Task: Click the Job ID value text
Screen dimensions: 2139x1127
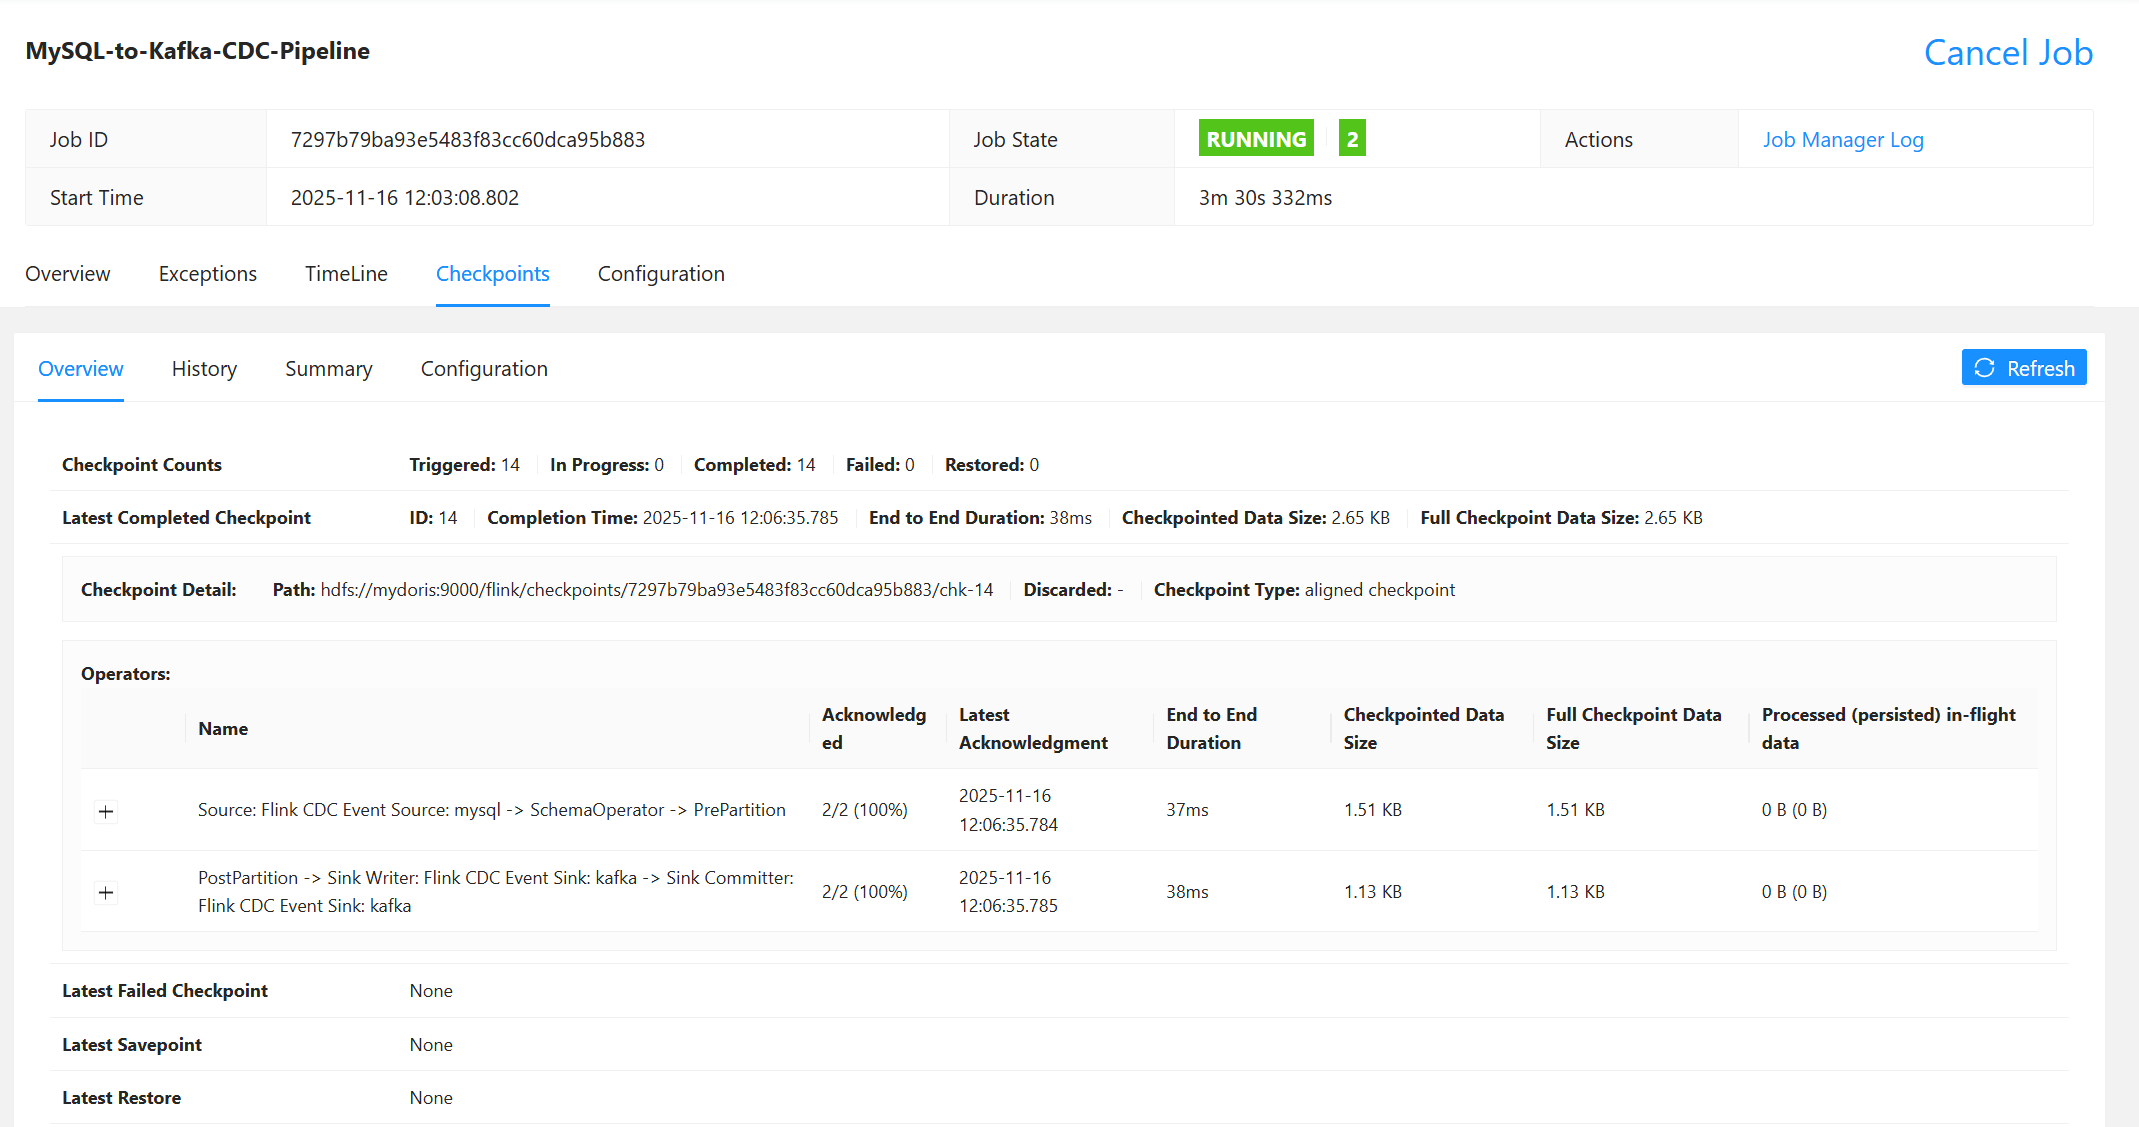Action: pyautogui.click(x=467, y=140)
